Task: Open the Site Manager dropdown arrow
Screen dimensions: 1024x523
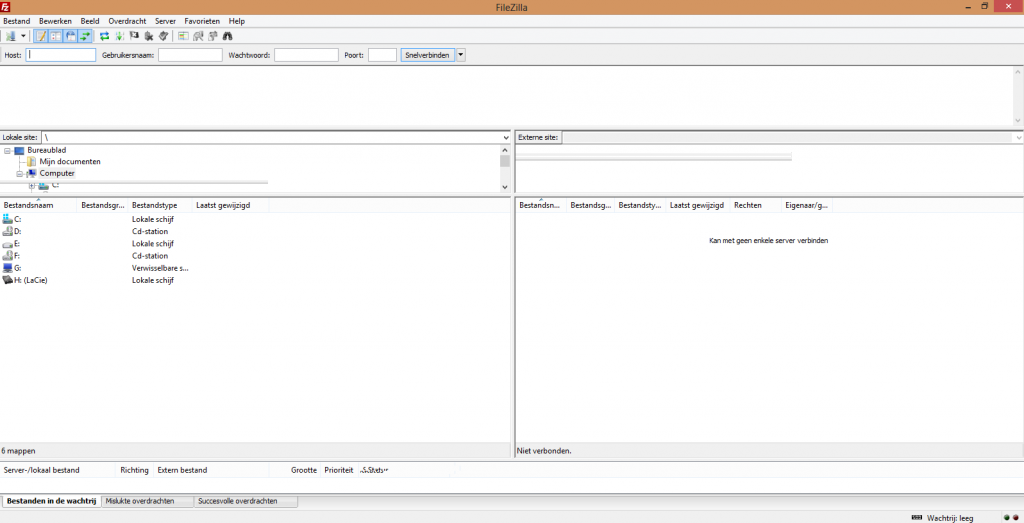Action: click(23, 37)
